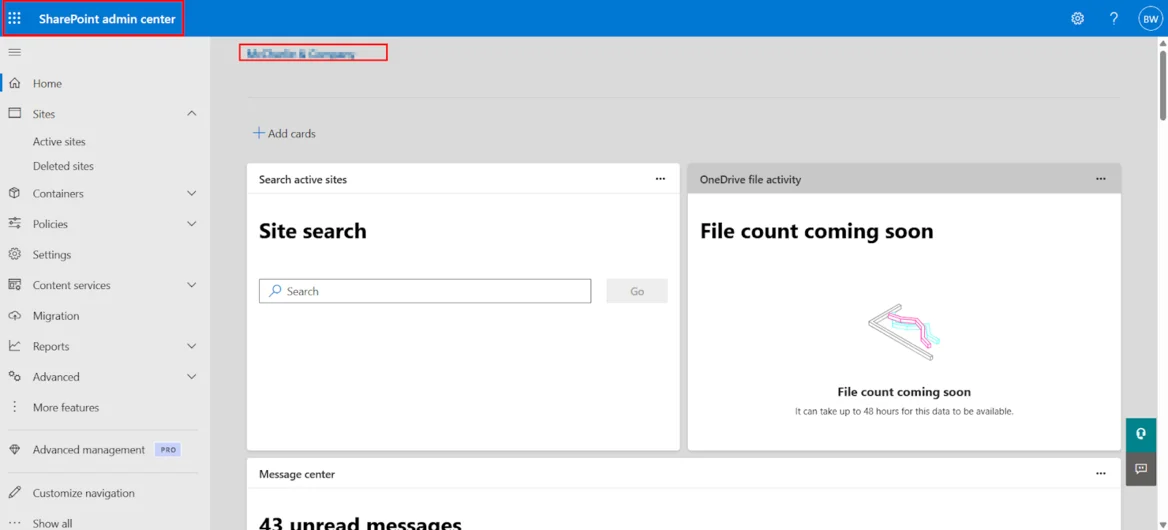Click File count coming soon heading
This screenshot has width=1168, height=530.
click(x=816, y=231)
